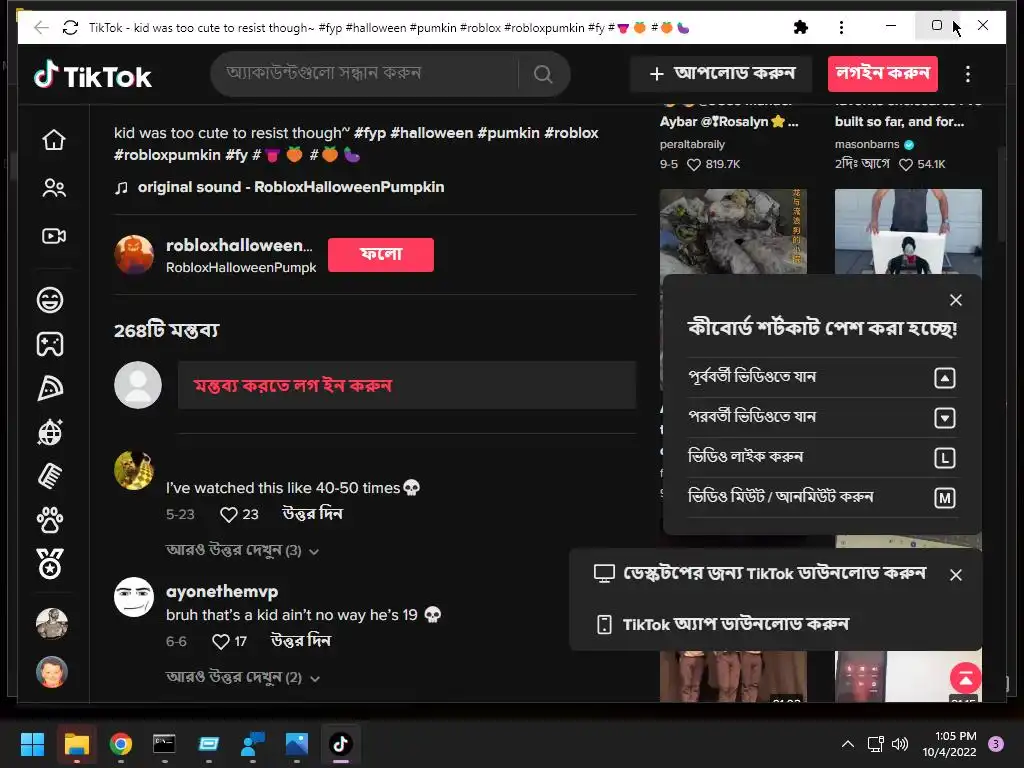Viewport: 1024px width, 768px height.
Task: Select the Food pizza category icon
Action: coord(50,388)
